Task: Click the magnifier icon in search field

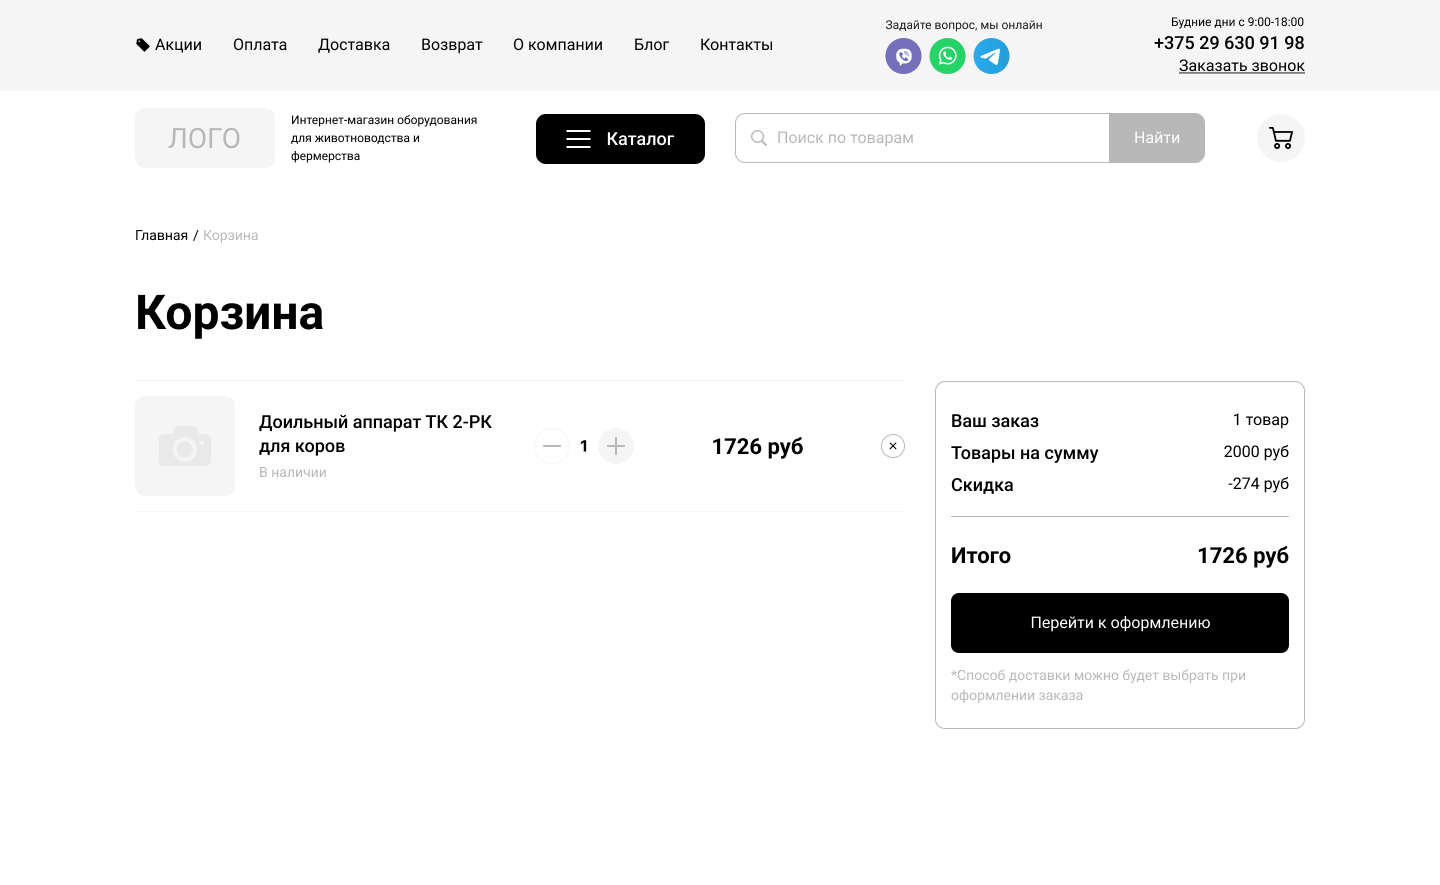Action: click(759, 138)
